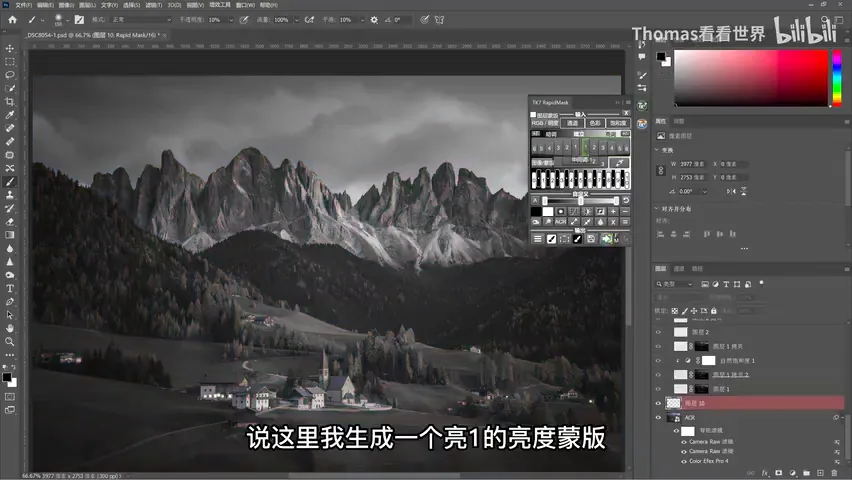Click the 色彩 button in RapidMask

point(595,123)
